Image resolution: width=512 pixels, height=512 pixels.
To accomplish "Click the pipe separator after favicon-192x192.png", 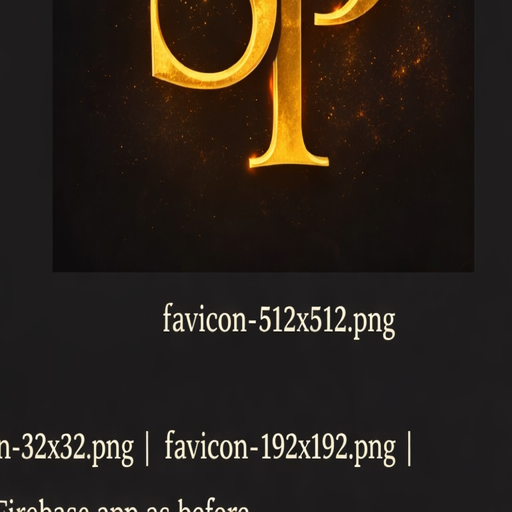I will coord(409,449).
